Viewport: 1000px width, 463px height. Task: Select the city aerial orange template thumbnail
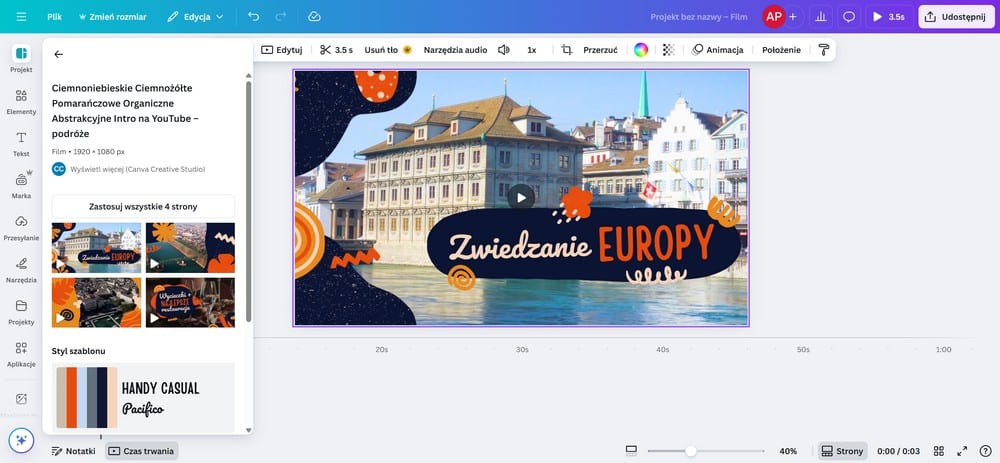click(x=96, y=302)
